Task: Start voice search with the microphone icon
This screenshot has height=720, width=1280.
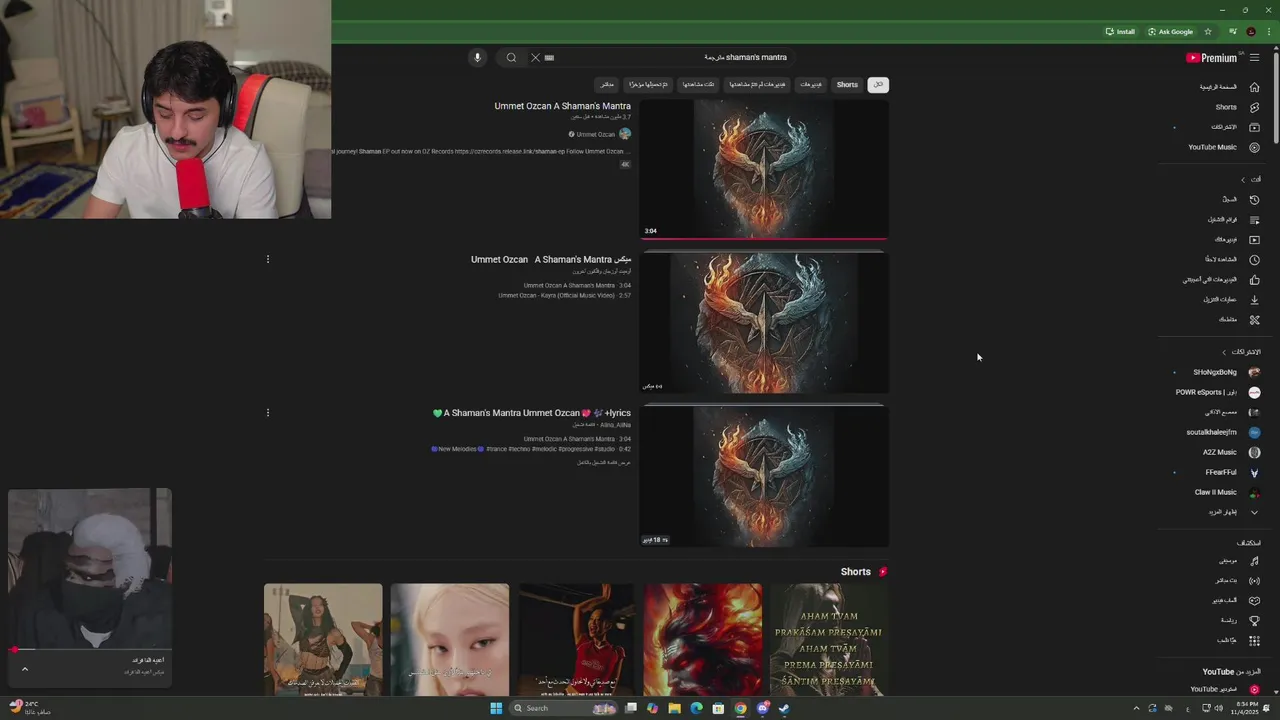Action: 477,57
